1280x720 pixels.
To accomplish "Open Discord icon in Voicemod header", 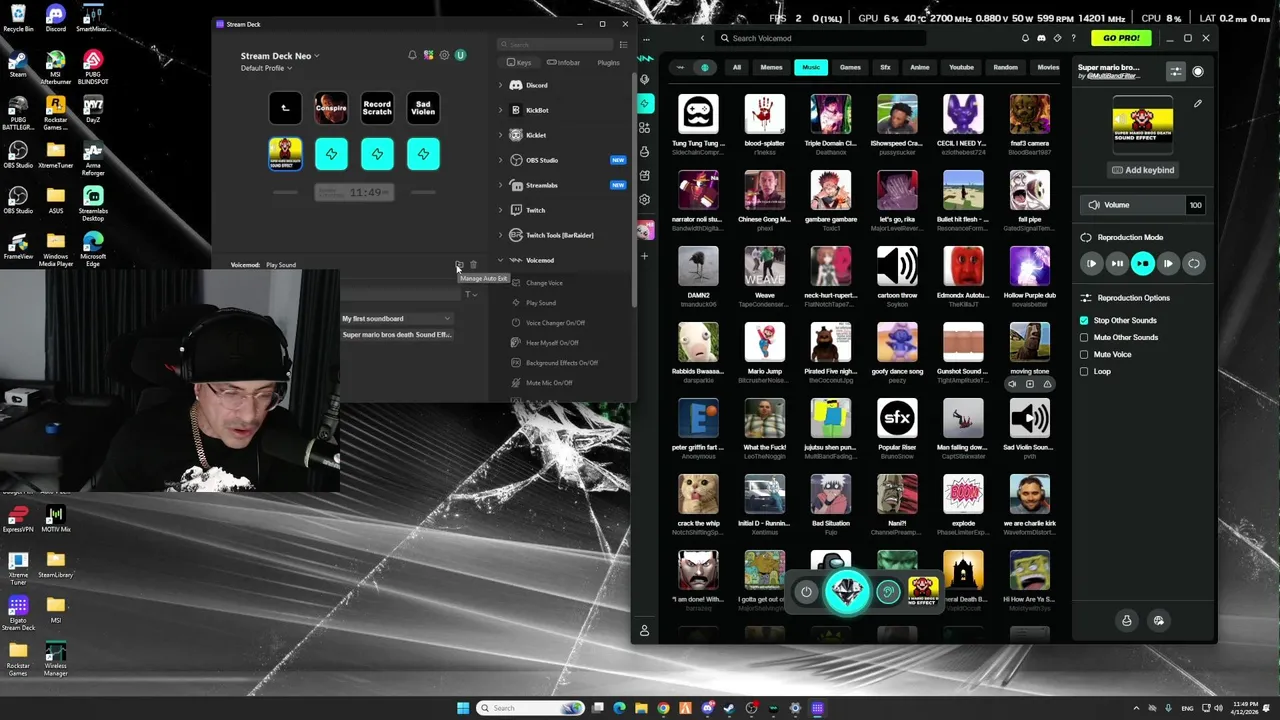I will pyautogui.click(x=1041, y=38).
